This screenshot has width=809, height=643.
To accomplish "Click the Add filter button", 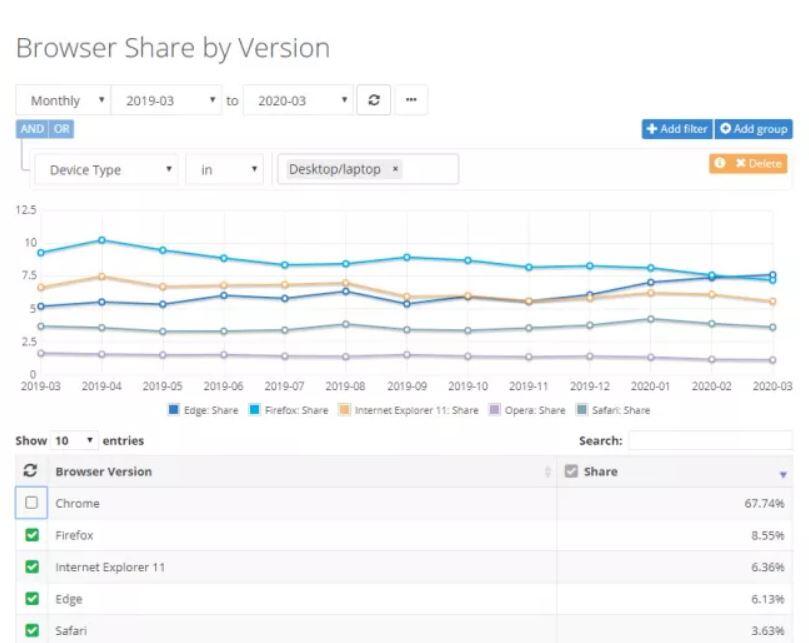I will click(x=676, y=129).
